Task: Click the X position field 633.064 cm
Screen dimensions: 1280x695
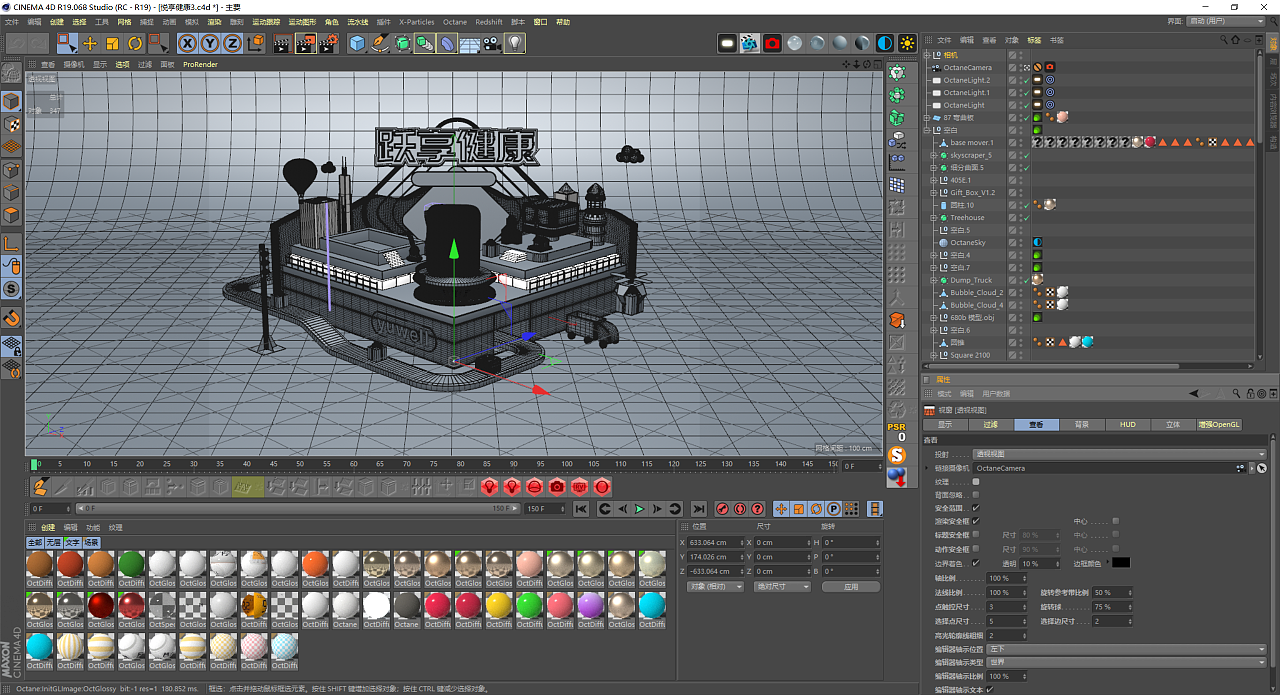Action: 716,542
